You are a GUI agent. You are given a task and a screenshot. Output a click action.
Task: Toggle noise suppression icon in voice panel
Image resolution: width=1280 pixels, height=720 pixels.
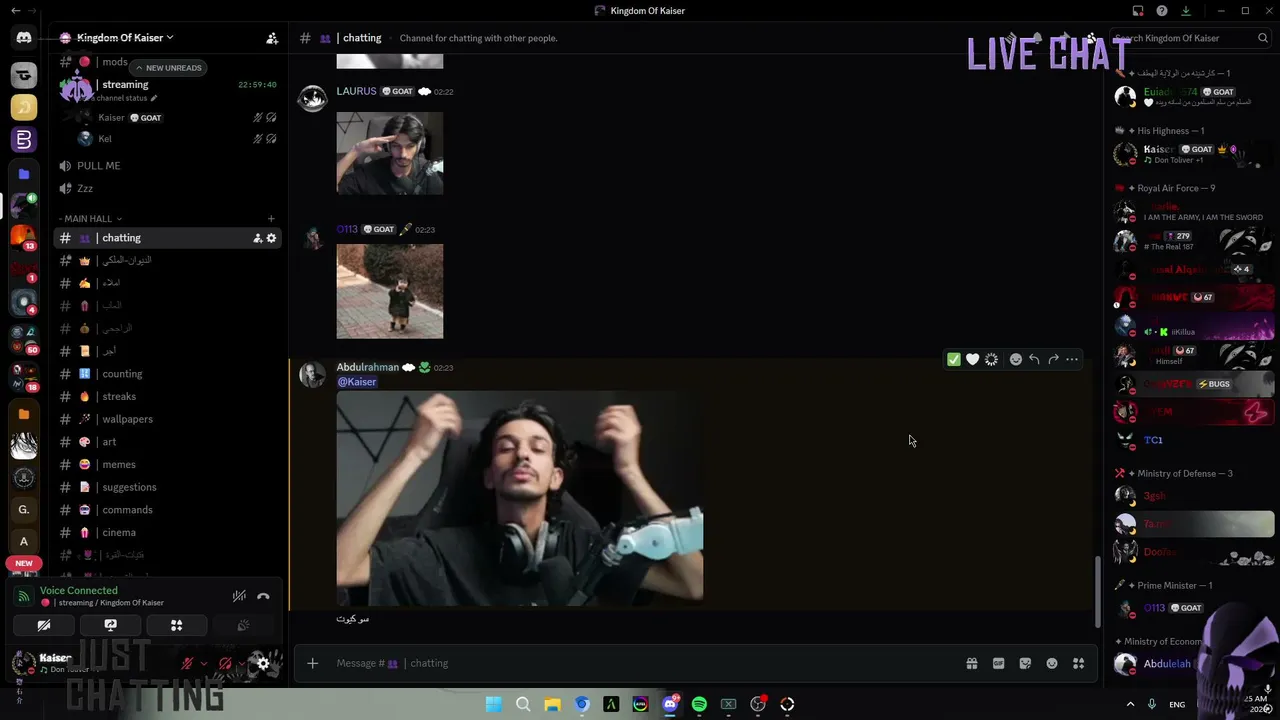[239, 597]
